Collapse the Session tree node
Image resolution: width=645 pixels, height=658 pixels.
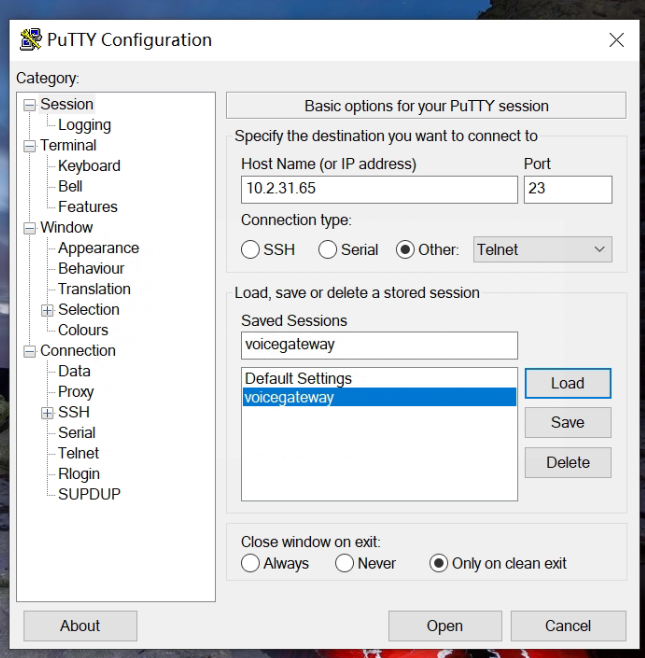29,104
